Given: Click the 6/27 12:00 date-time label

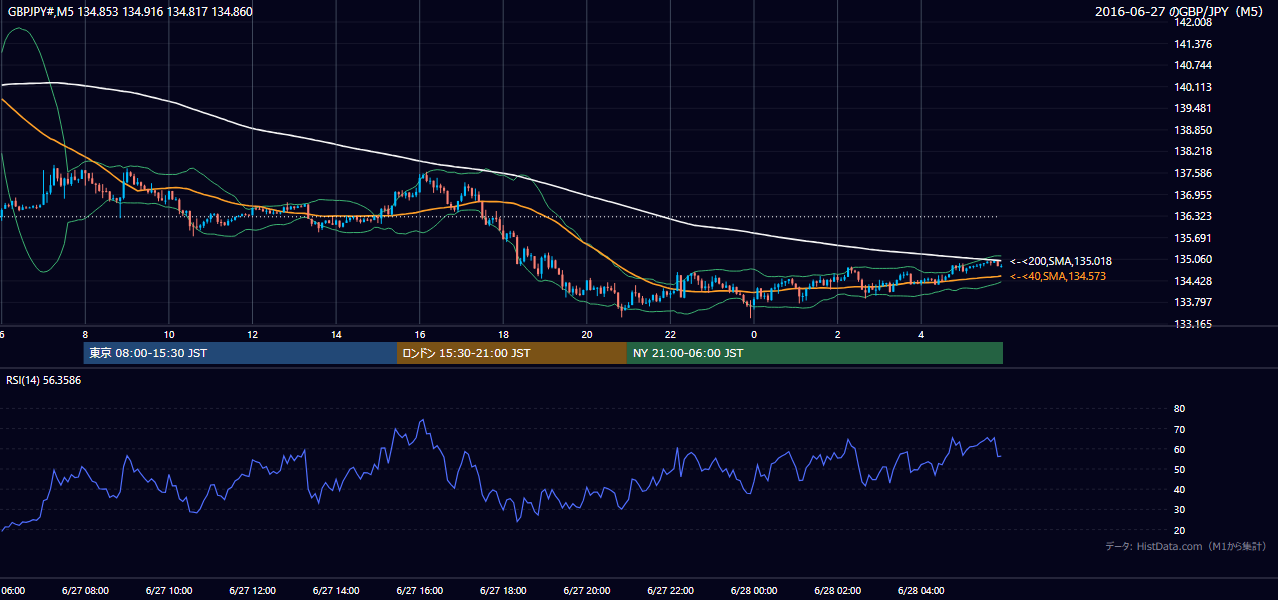Looking at the screenshot, I should [252, 591].
